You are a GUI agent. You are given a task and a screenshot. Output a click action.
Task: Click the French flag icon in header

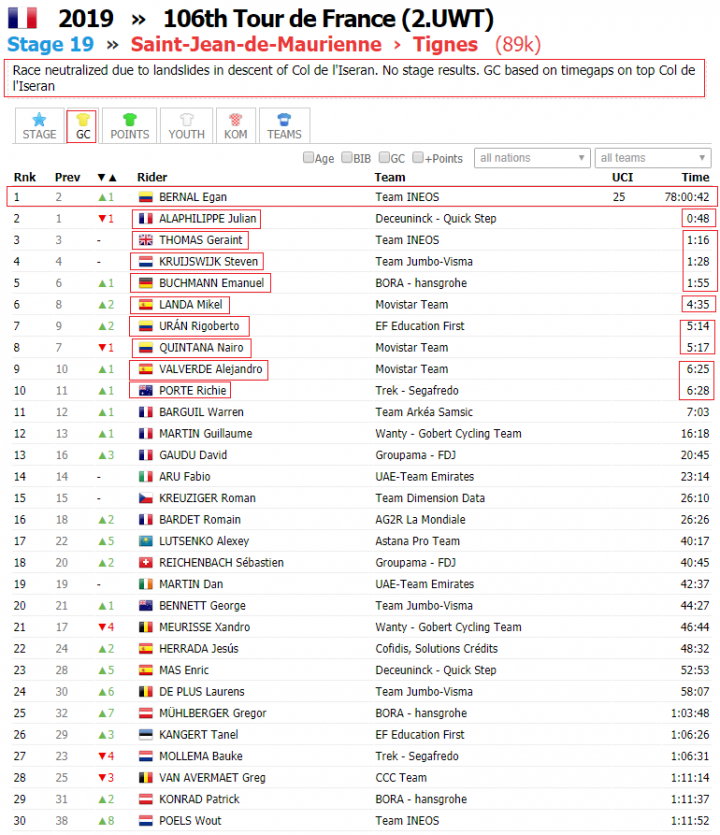click(x=22, y=18)
